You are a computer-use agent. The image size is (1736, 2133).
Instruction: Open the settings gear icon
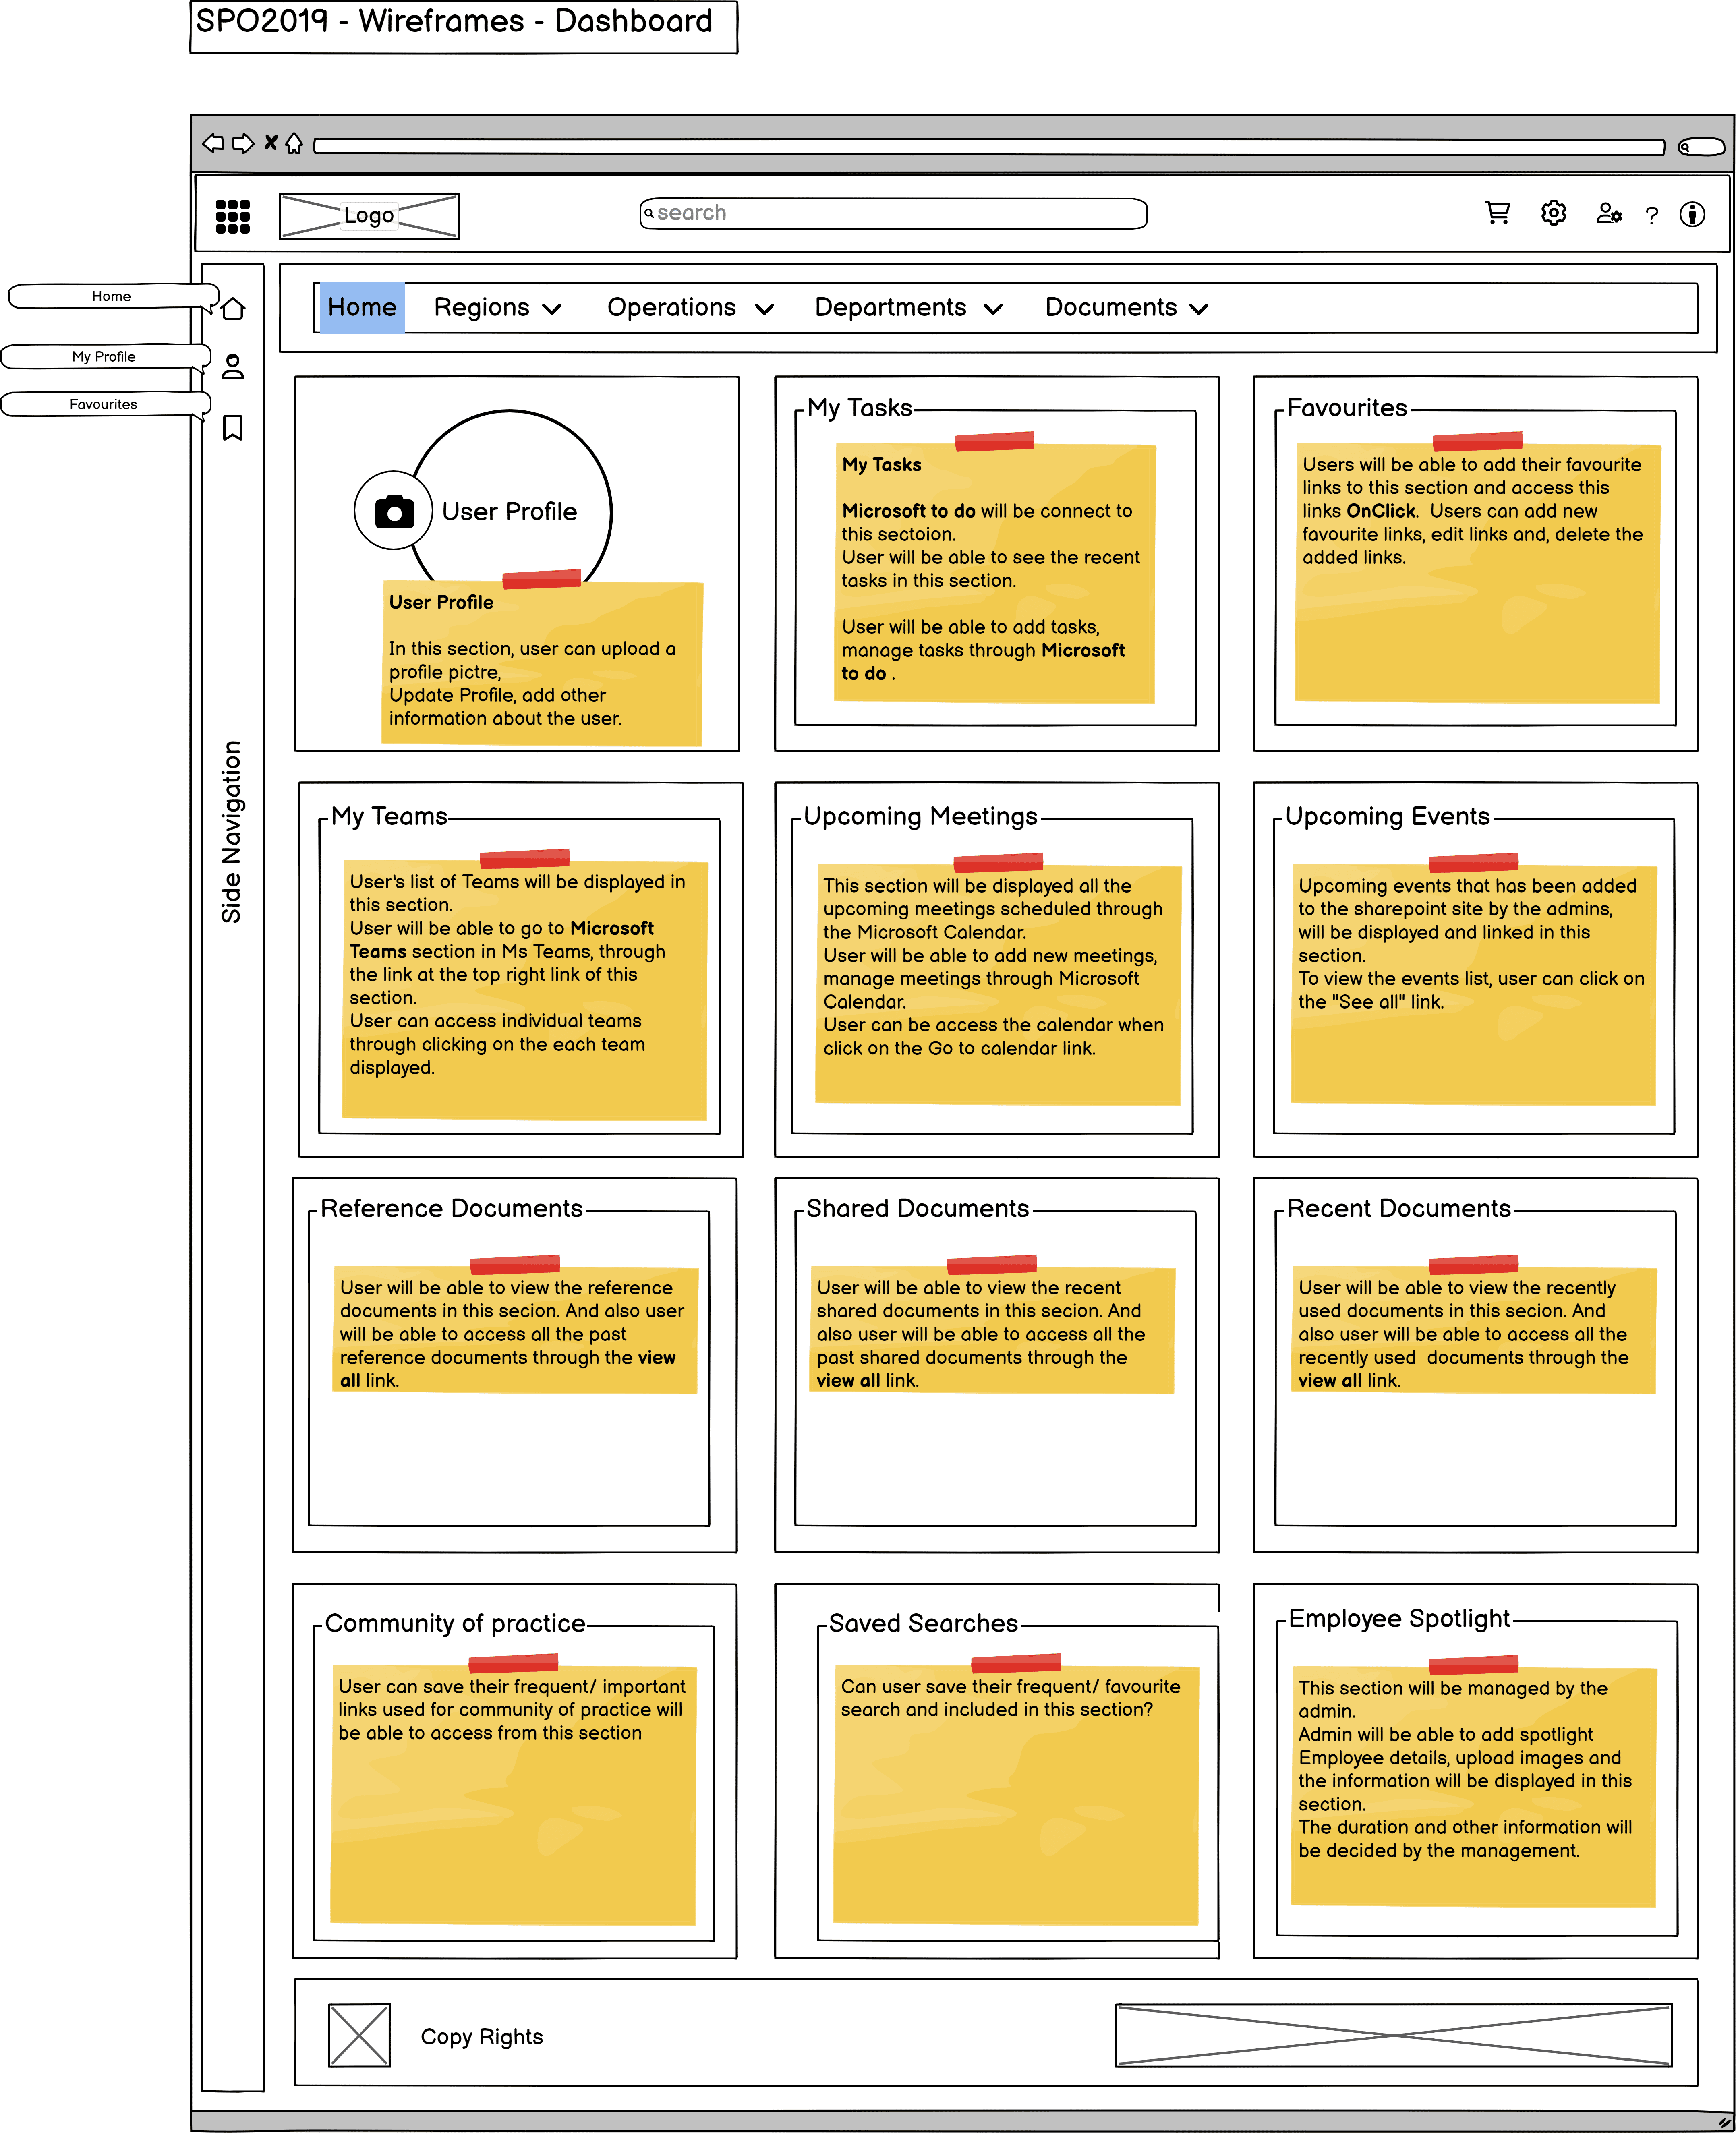point(1553,213)
